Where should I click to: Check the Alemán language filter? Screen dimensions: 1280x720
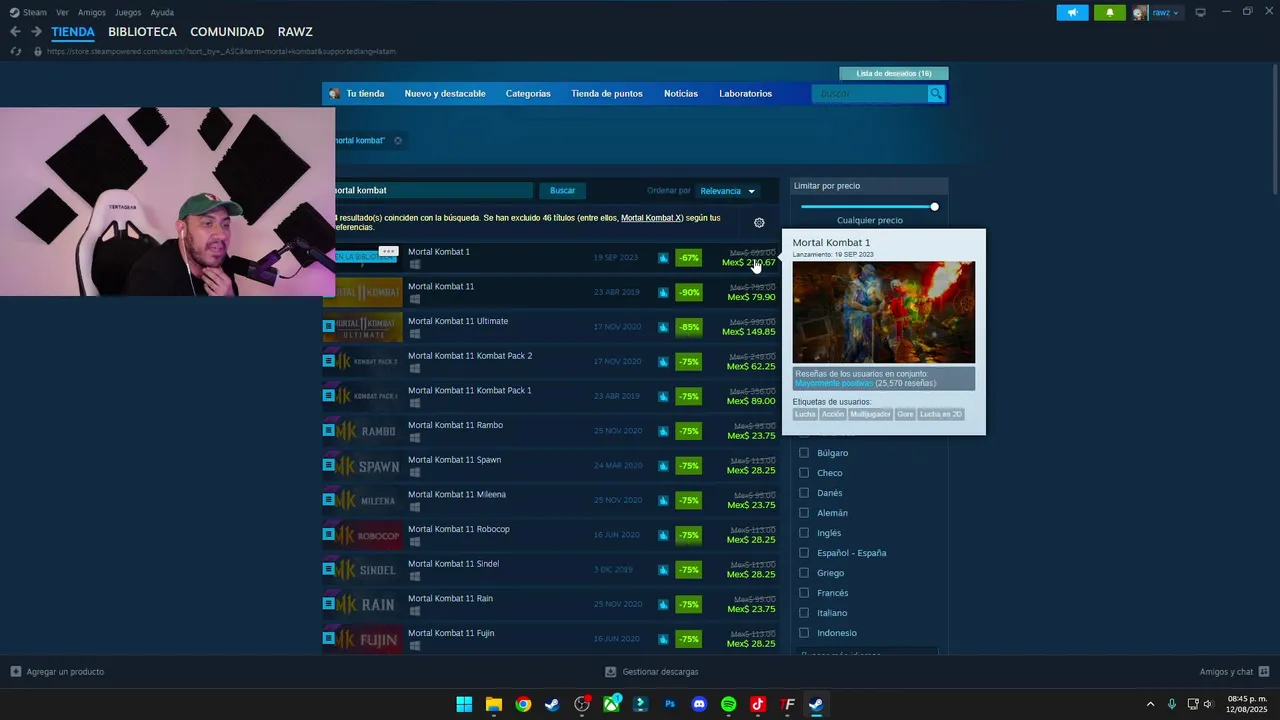[804, 513]
